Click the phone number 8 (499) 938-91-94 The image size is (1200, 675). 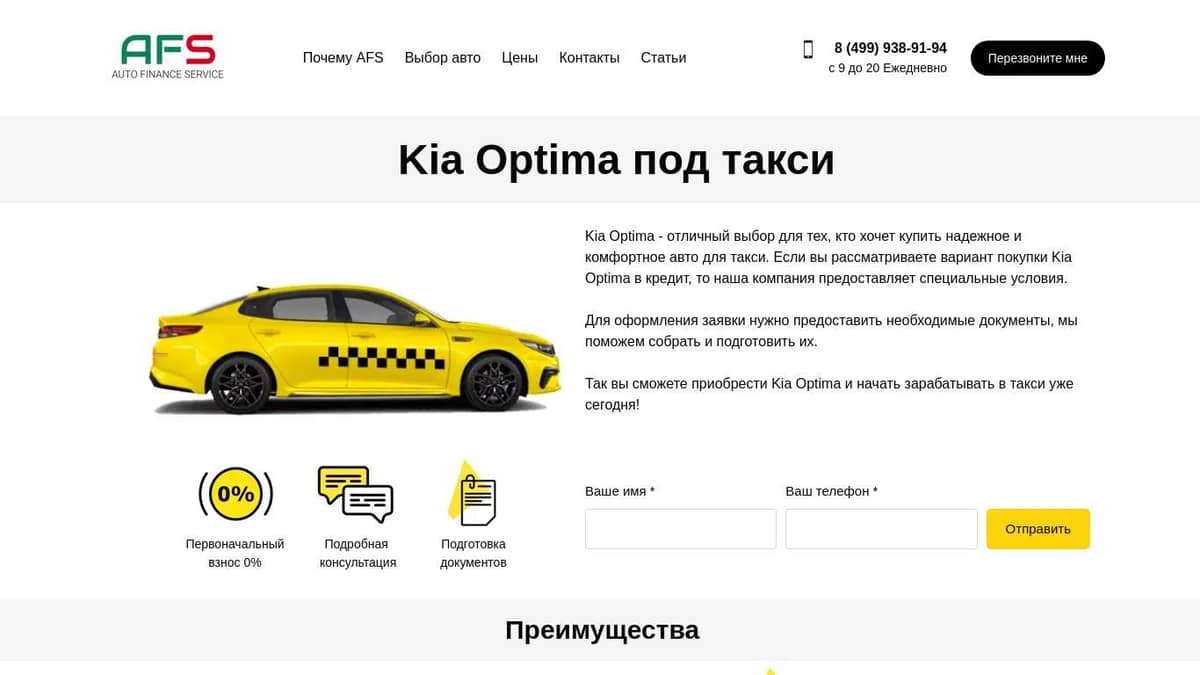(890, 48)
